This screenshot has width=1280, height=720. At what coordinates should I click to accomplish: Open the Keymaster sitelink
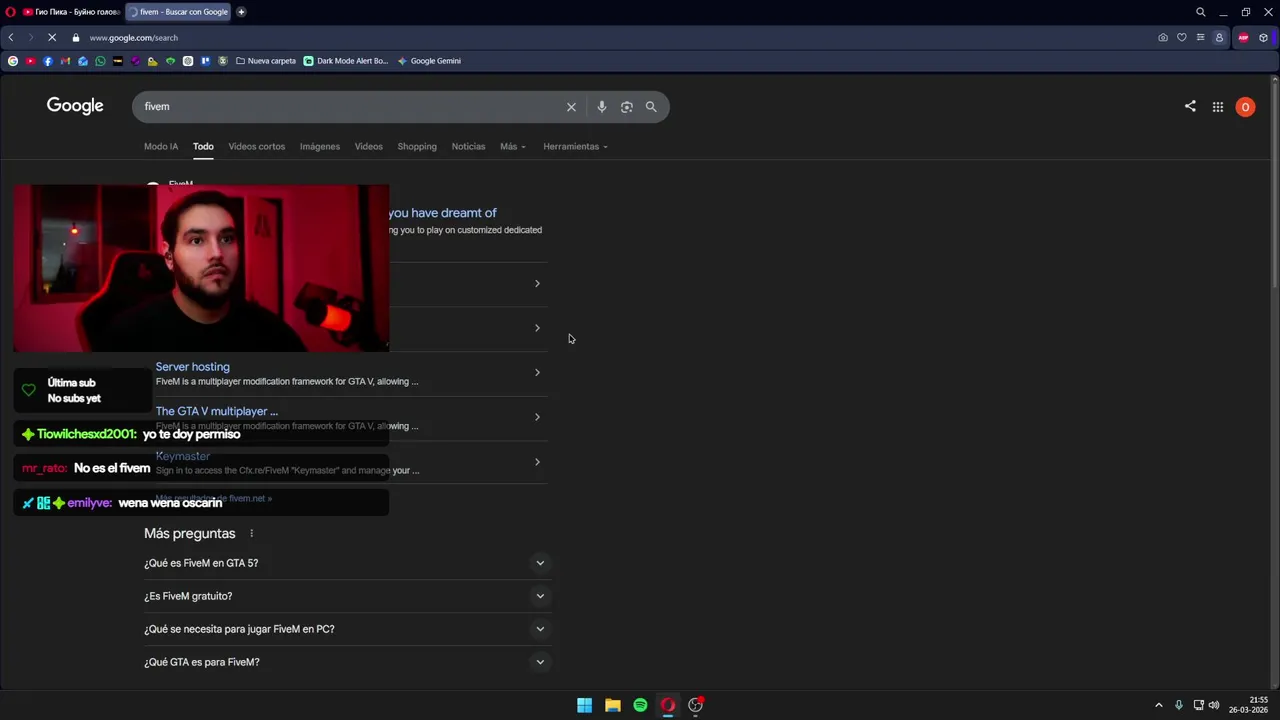point(183,456)
